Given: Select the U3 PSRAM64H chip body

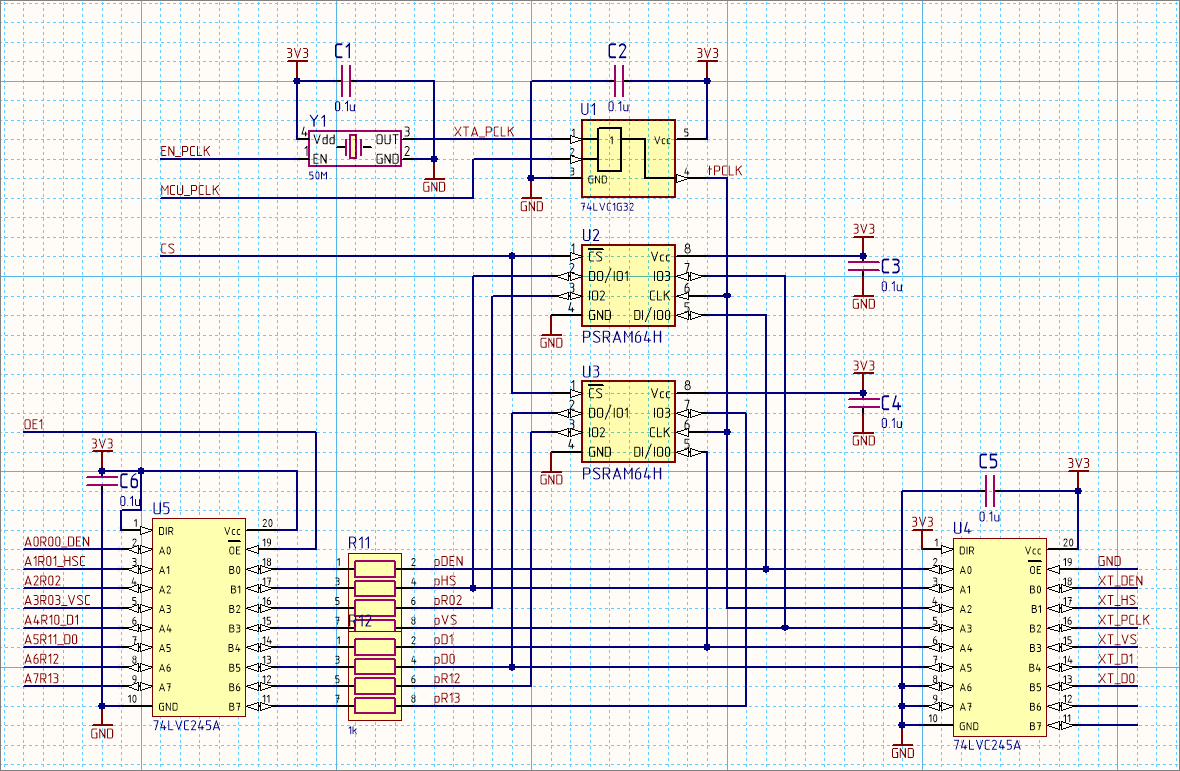Looking at the screenshot, I should (627, 423).
